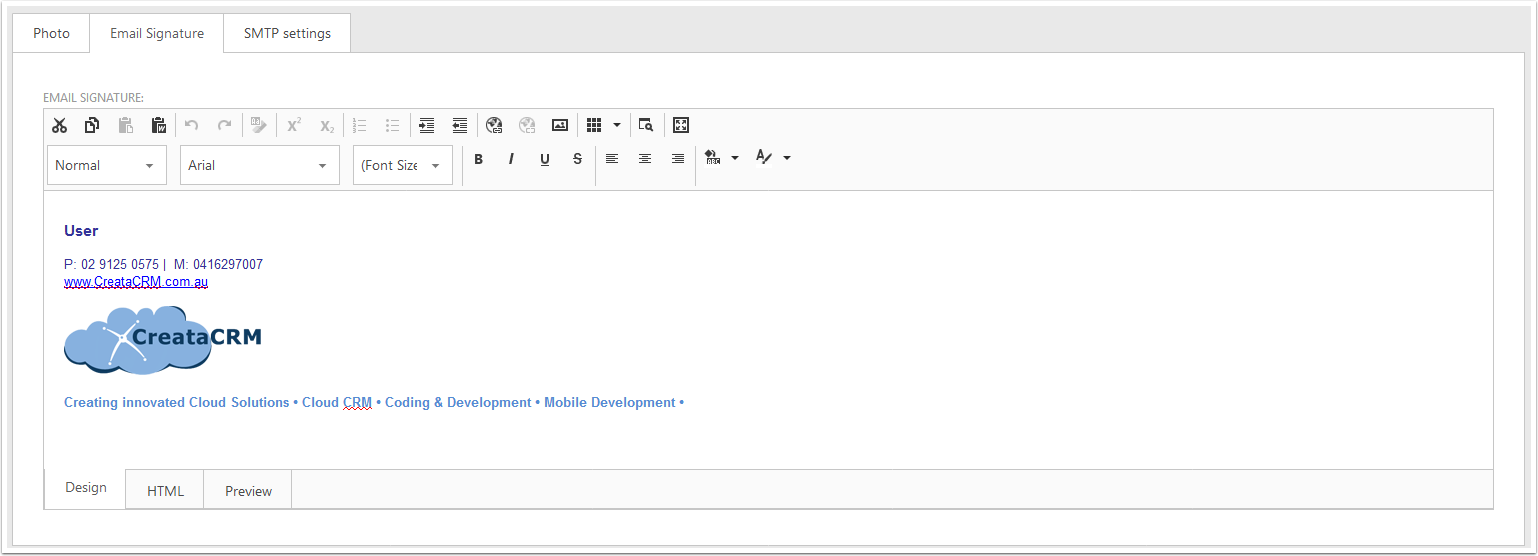Viewport: 1538px width, 556px height.
Task: Toggle full screen editor mode
Action: tap(681, 125)
